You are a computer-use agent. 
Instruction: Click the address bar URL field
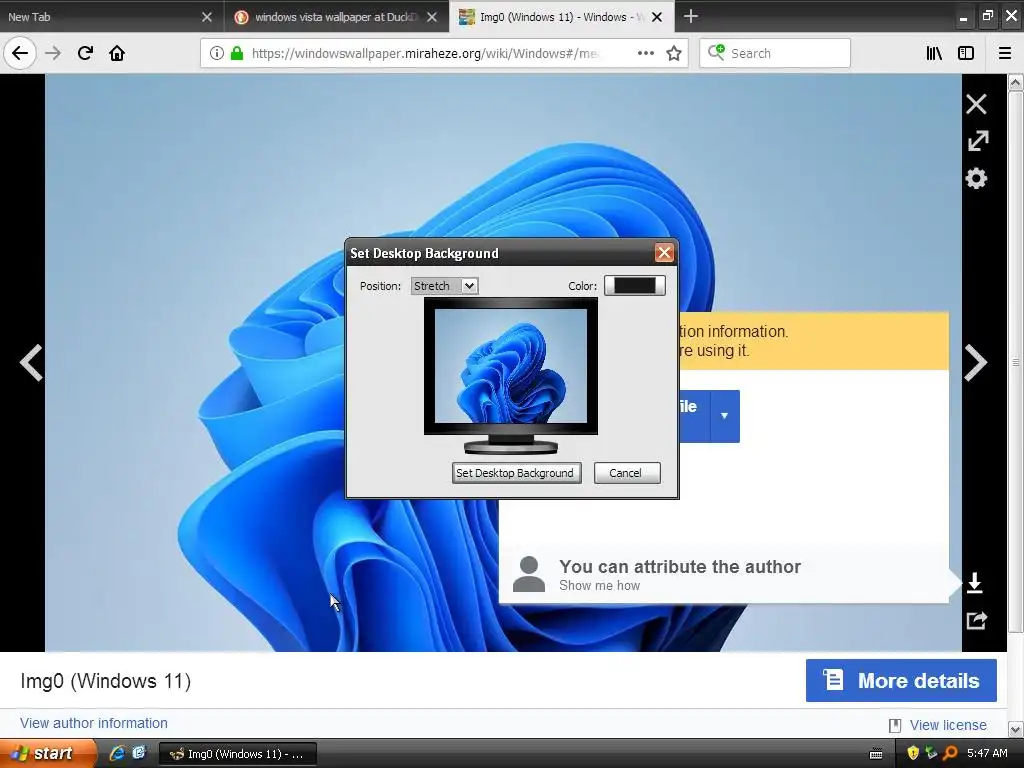point(424,54)
